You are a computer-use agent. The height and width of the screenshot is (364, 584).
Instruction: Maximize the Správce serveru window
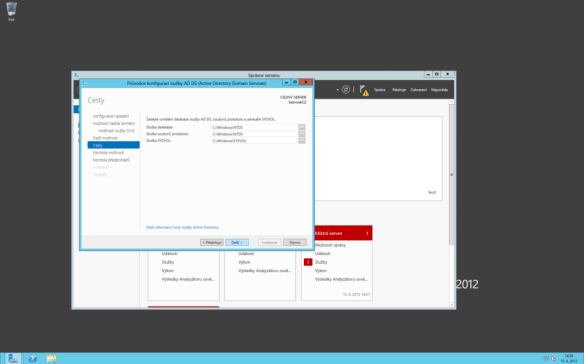coord(437,75)
